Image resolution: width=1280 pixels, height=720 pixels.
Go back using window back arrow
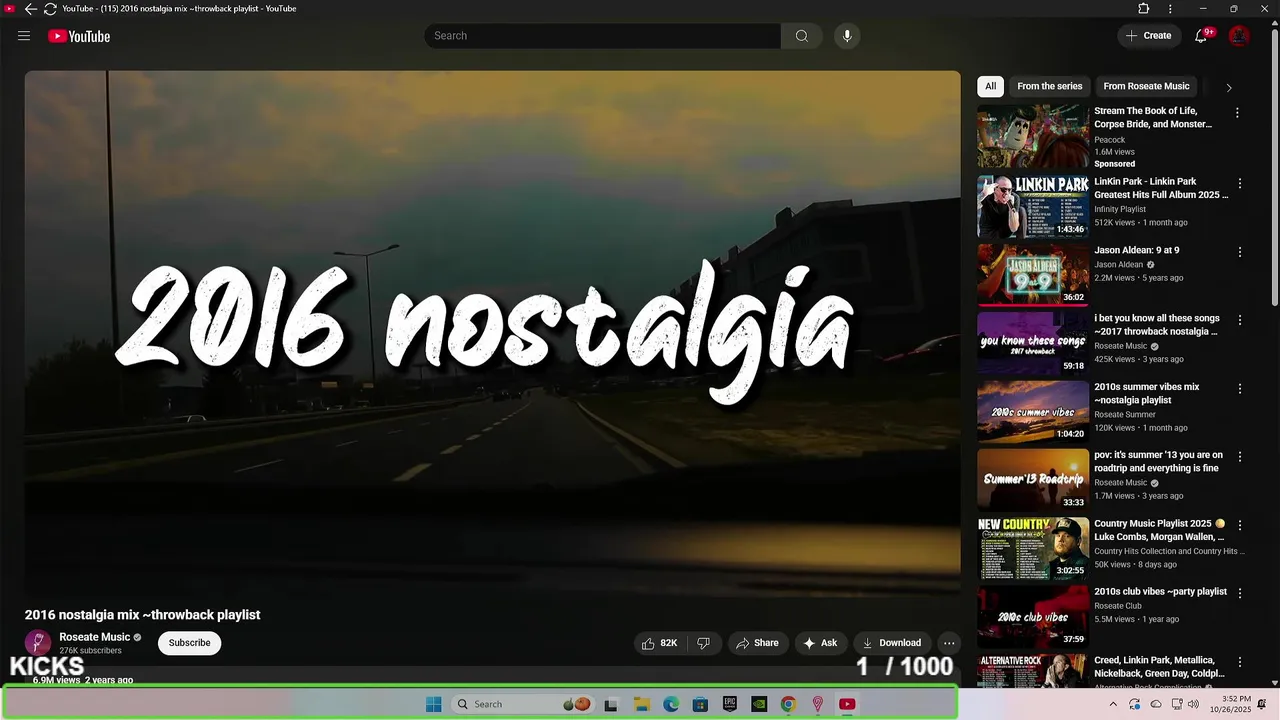click(x=31, y=9)
